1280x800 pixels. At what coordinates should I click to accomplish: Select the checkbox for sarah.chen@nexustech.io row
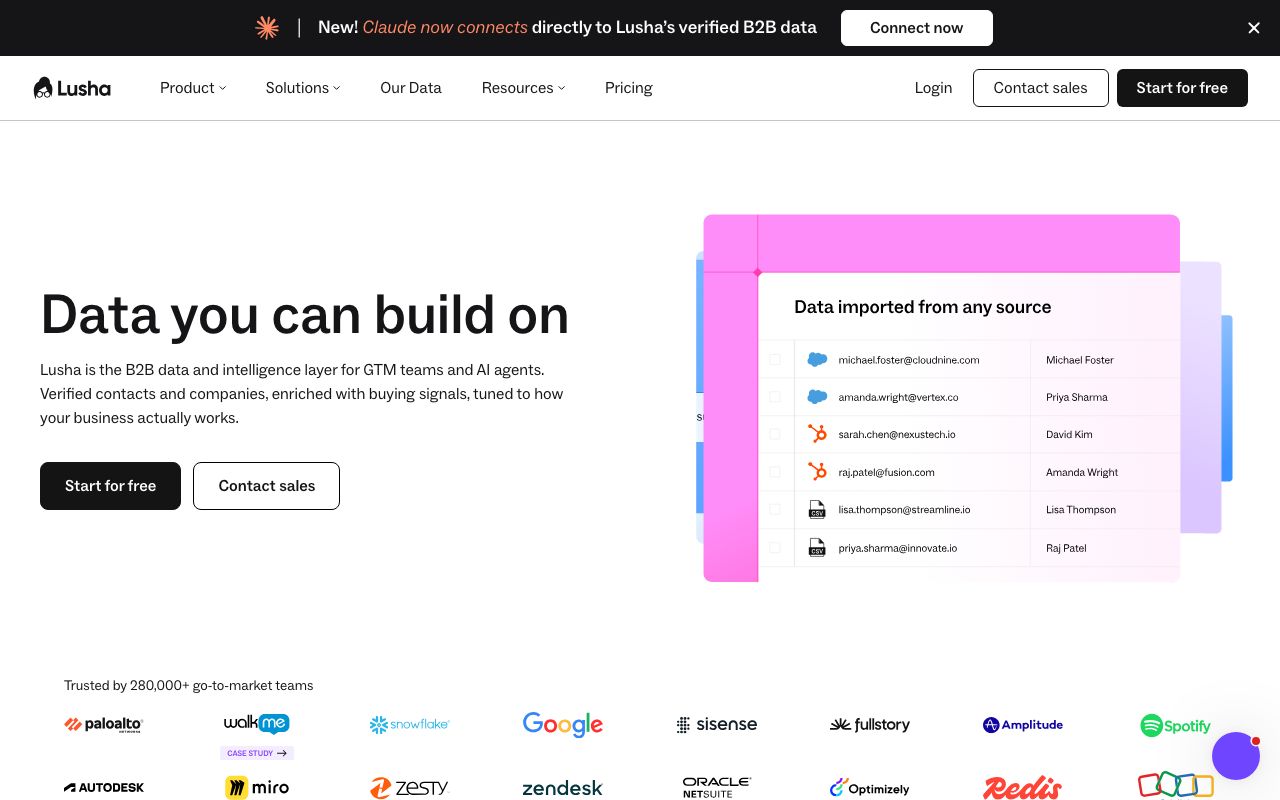coord(775,434)
